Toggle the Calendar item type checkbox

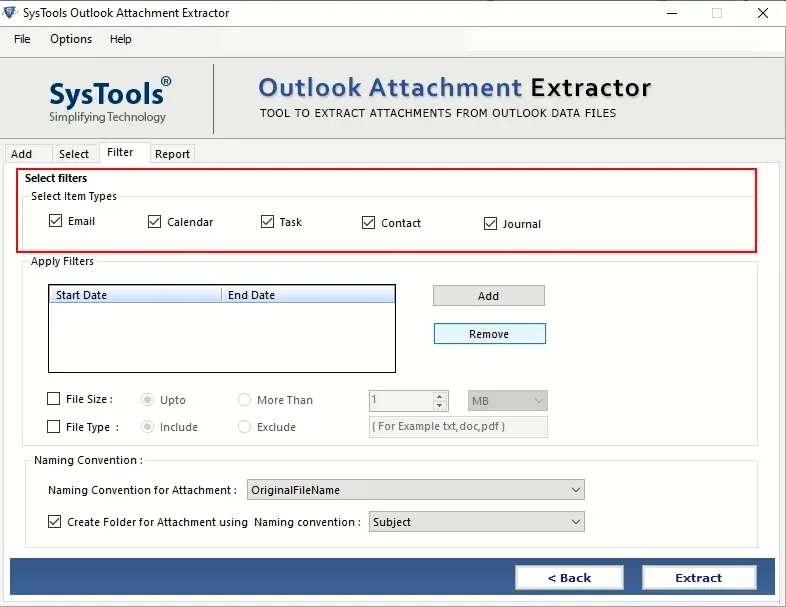click(155, 222)
